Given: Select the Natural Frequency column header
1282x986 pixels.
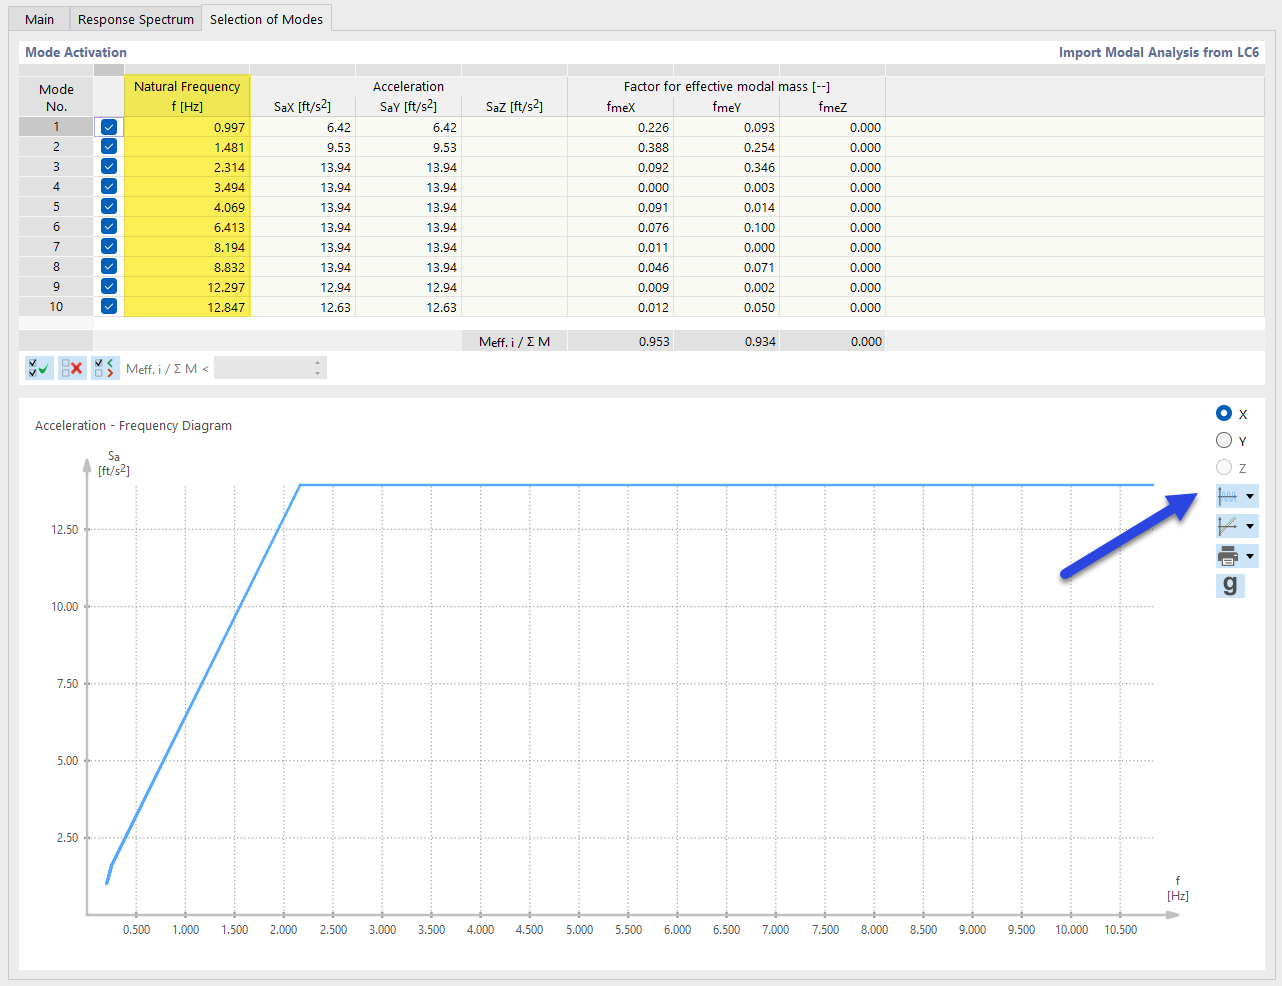Looking at the screenshot, I should click(187, 94).
